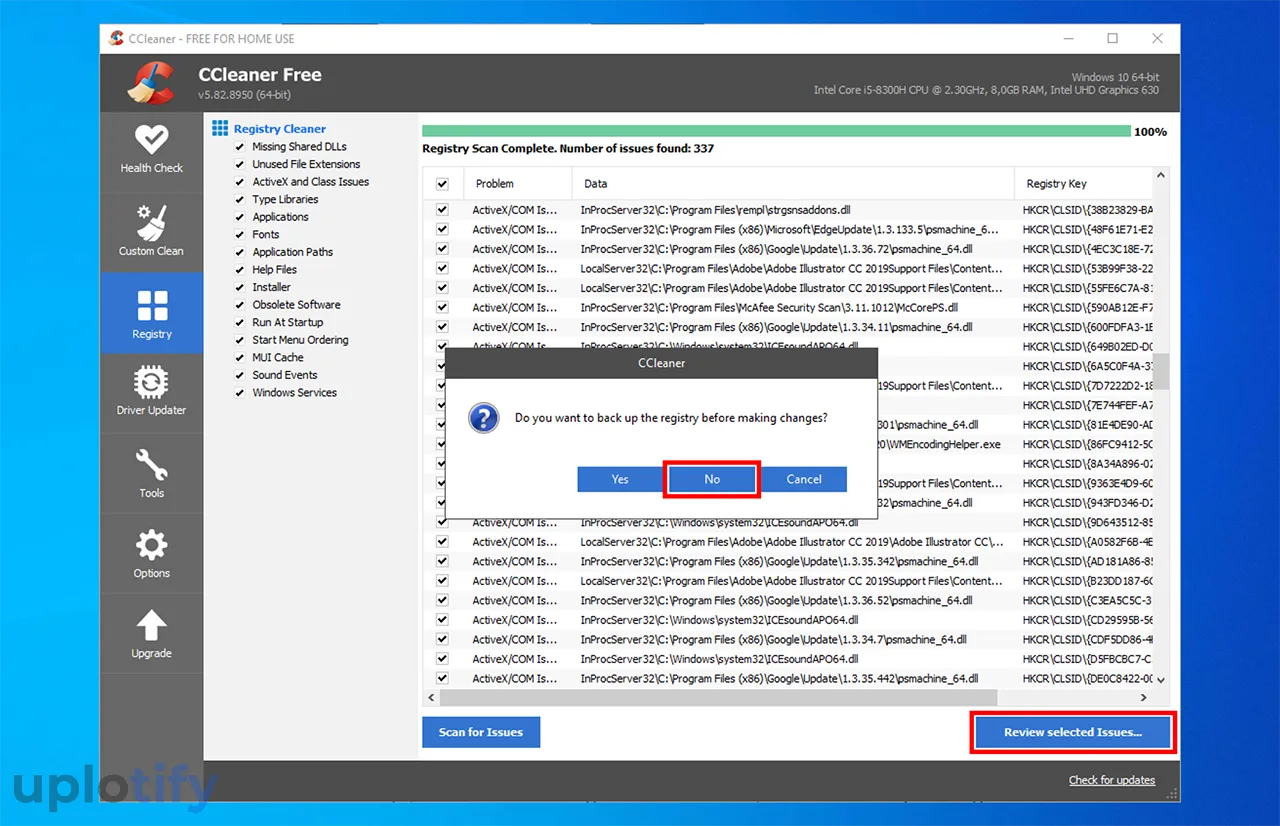
Task: Select the 1.3.35.342 psmachine_64.dll row
Action: pyautogui.click(x=780, y=561)
